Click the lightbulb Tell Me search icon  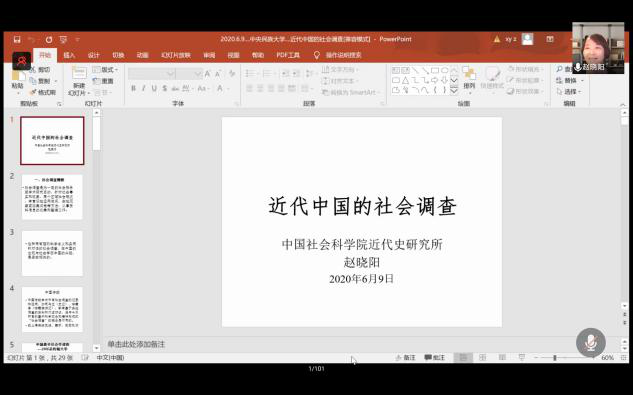[x=316, y=55]
